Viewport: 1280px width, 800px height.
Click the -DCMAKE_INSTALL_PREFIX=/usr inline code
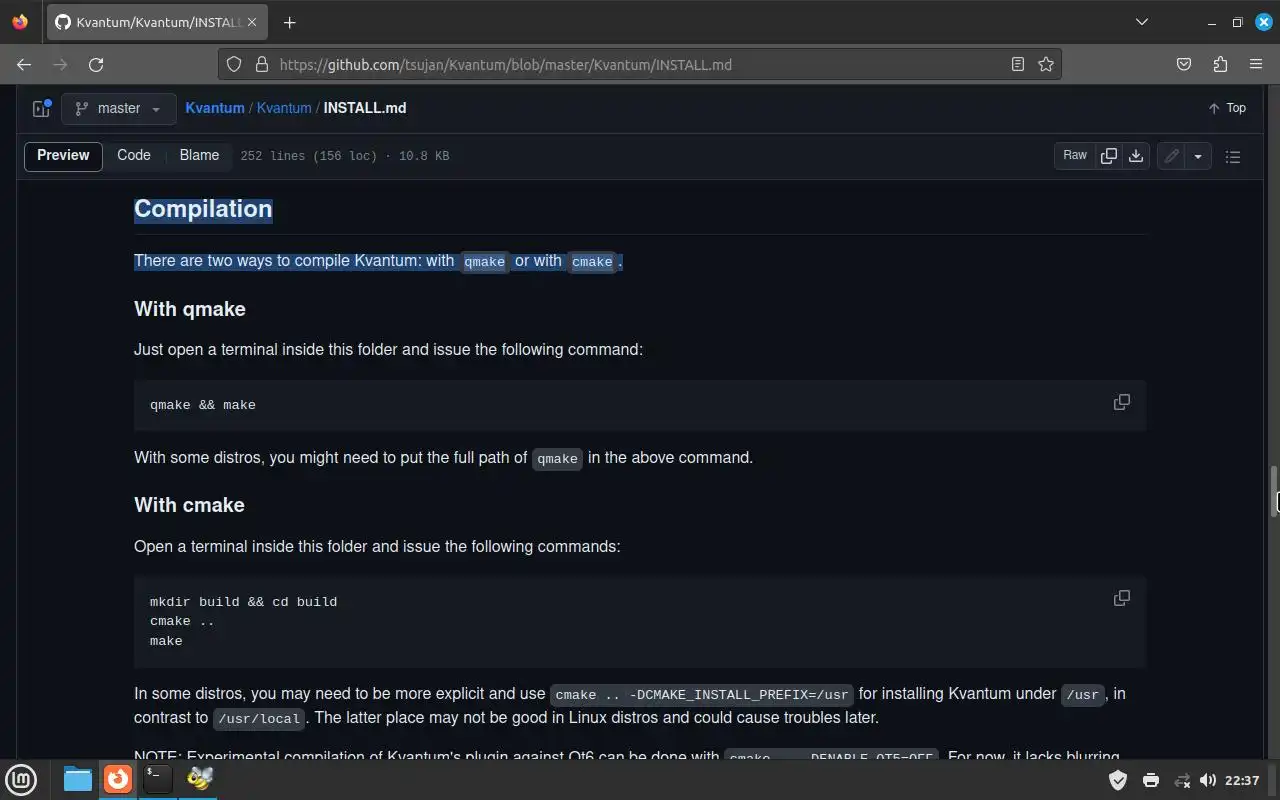[702, 694]
